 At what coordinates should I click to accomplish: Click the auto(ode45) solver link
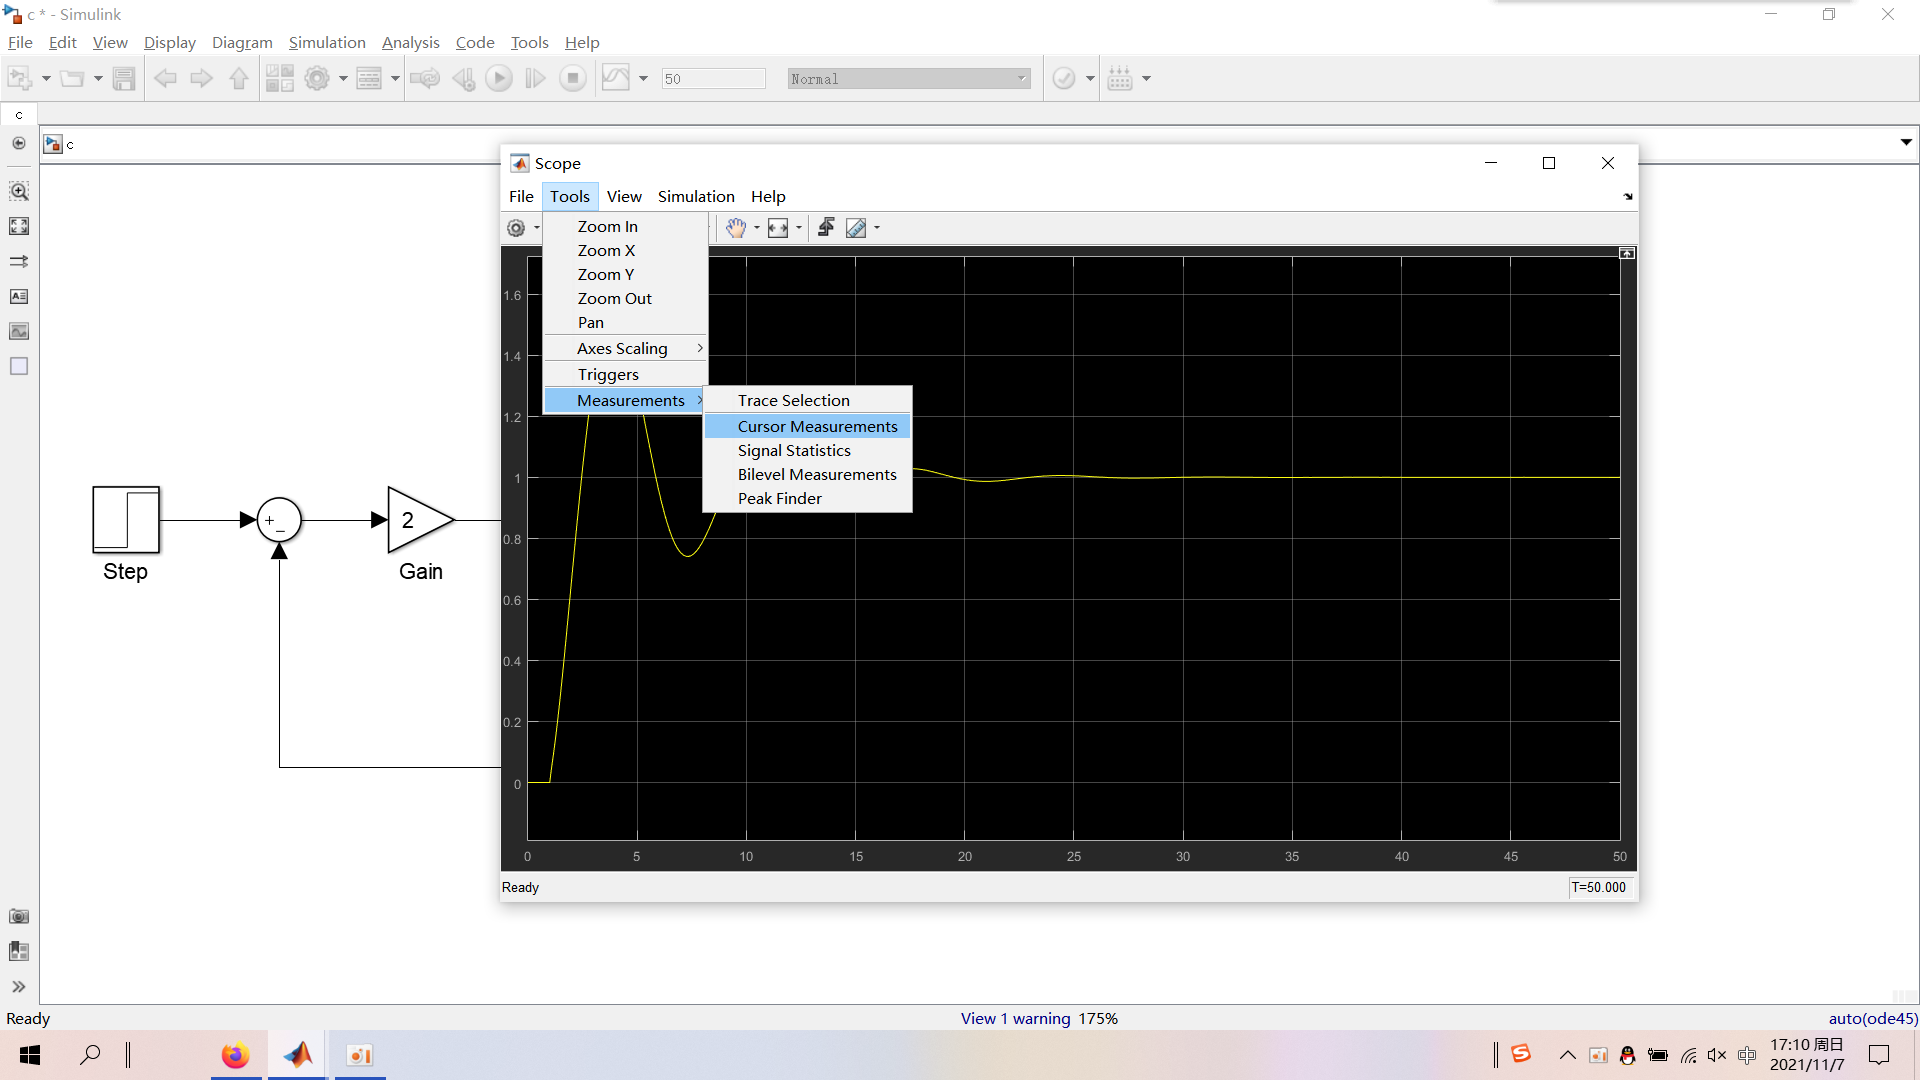(x=1873, y=1018)
